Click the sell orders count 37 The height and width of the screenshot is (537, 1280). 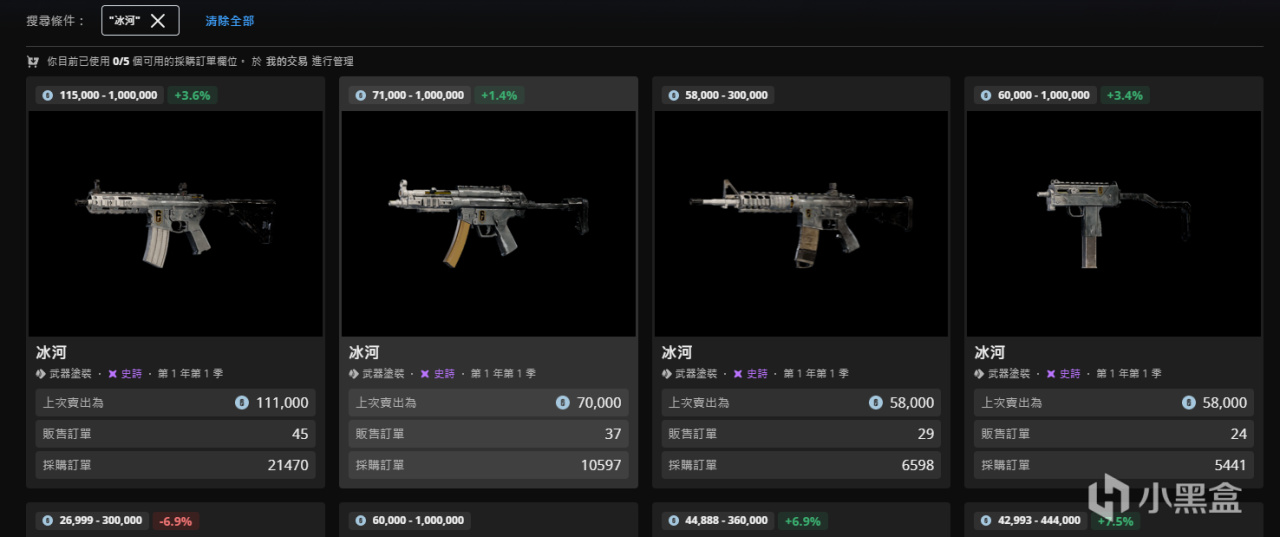613,434
